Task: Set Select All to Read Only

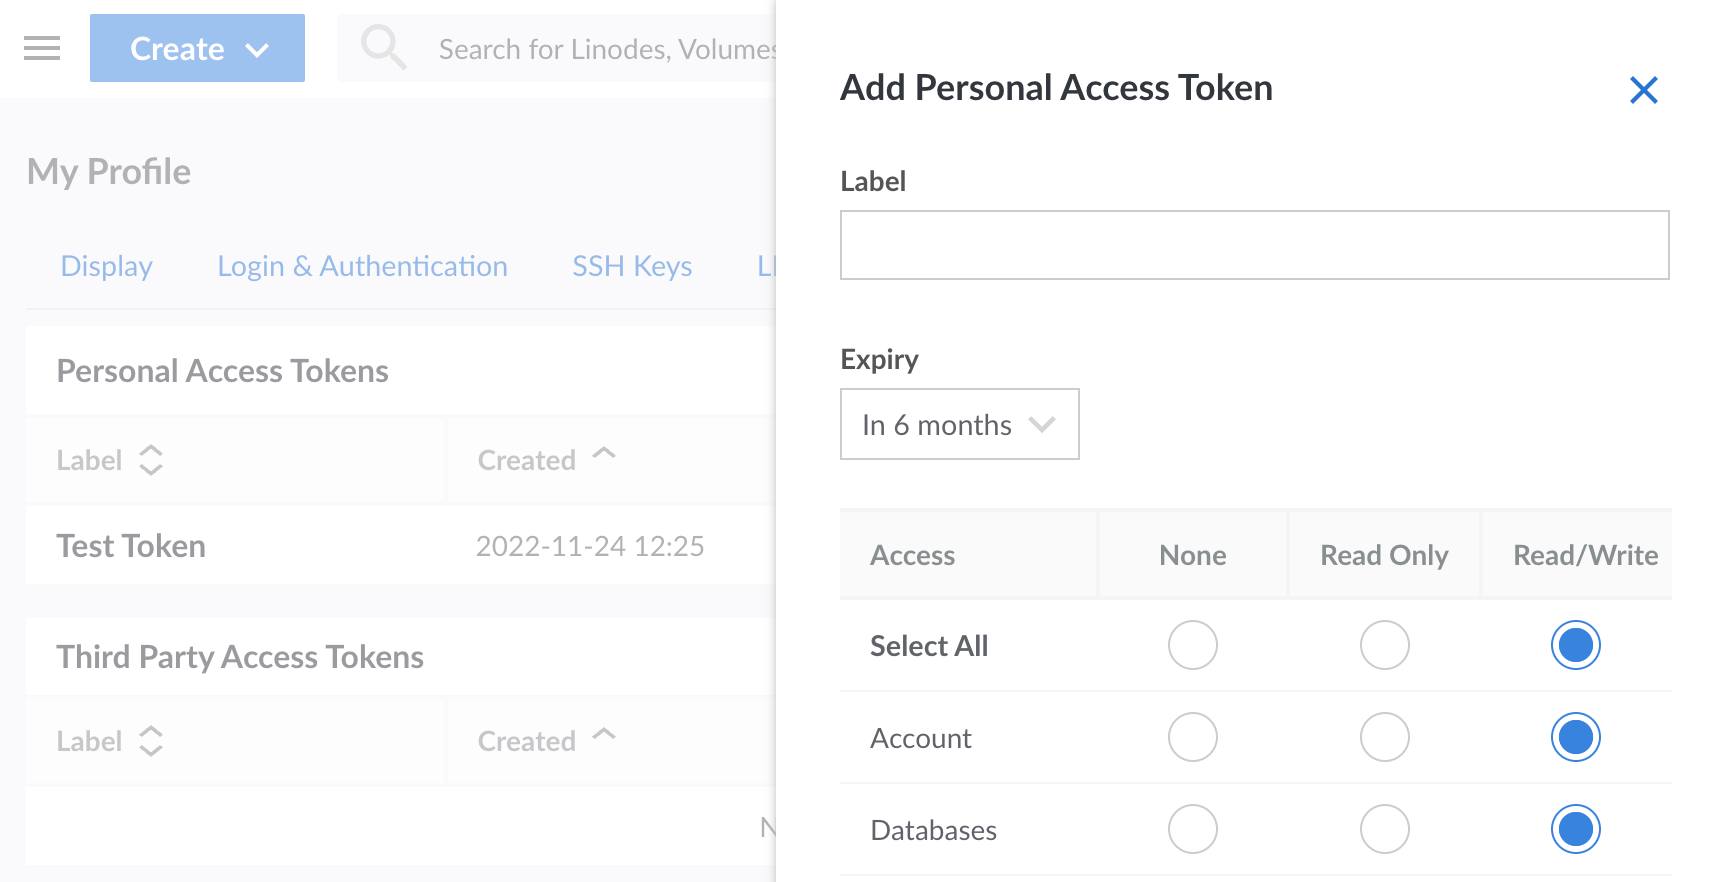Action: [1384, 646]
